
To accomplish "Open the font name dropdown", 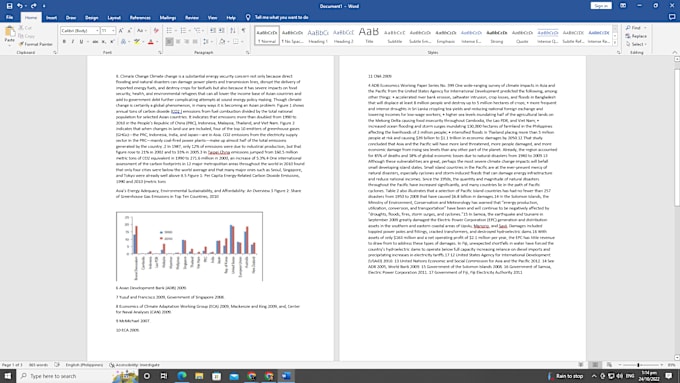I will tap(97, 31).
